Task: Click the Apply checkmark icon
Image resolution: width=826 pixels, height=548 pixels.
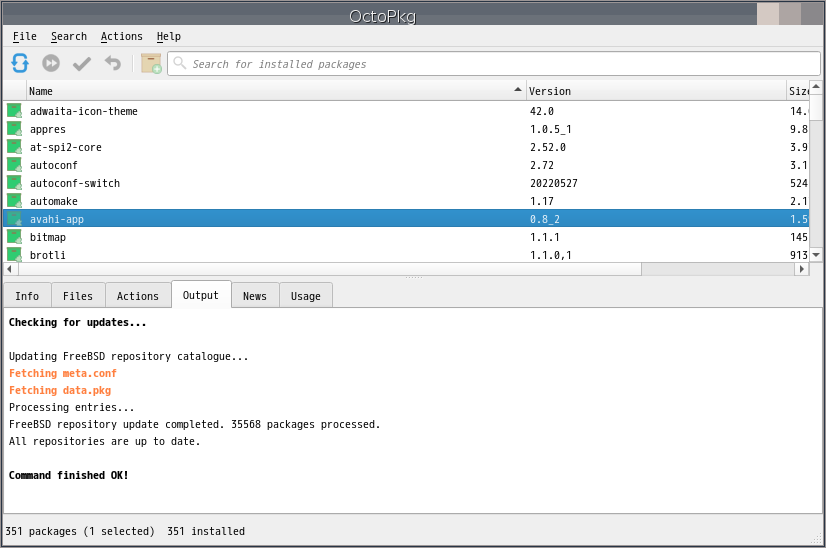Action: coord(82,64)
